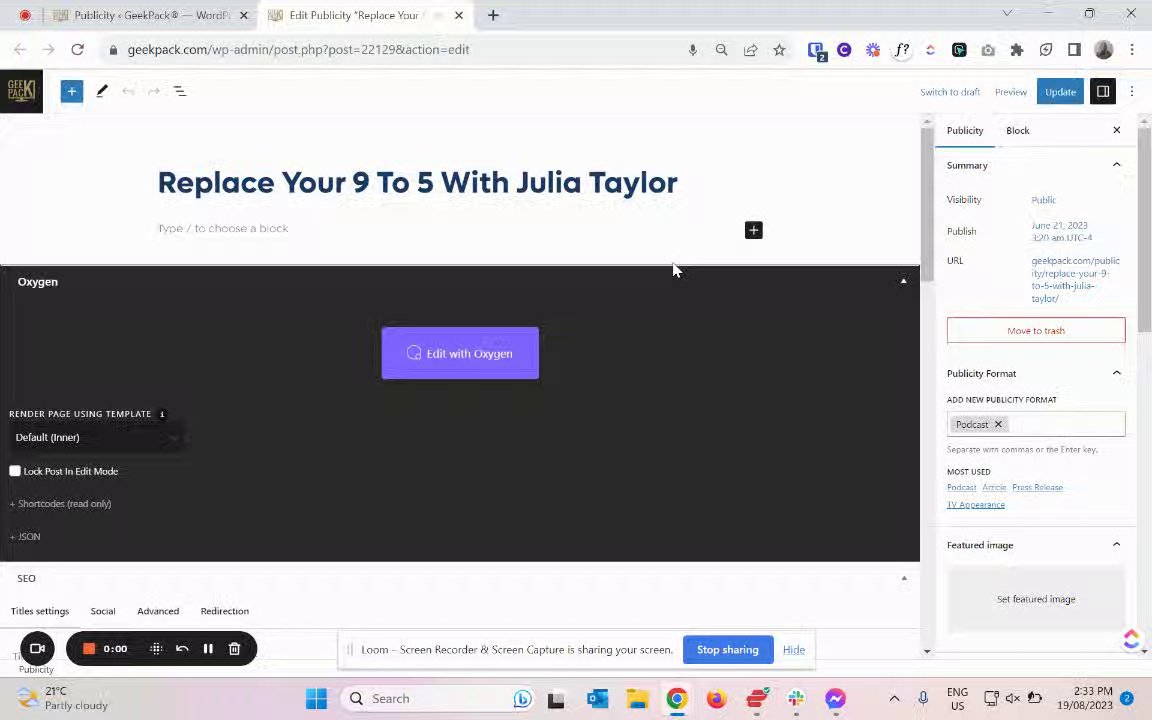
Task: Reload the page in Chrome
Action: pyautogui.click(x=77, y=50)
